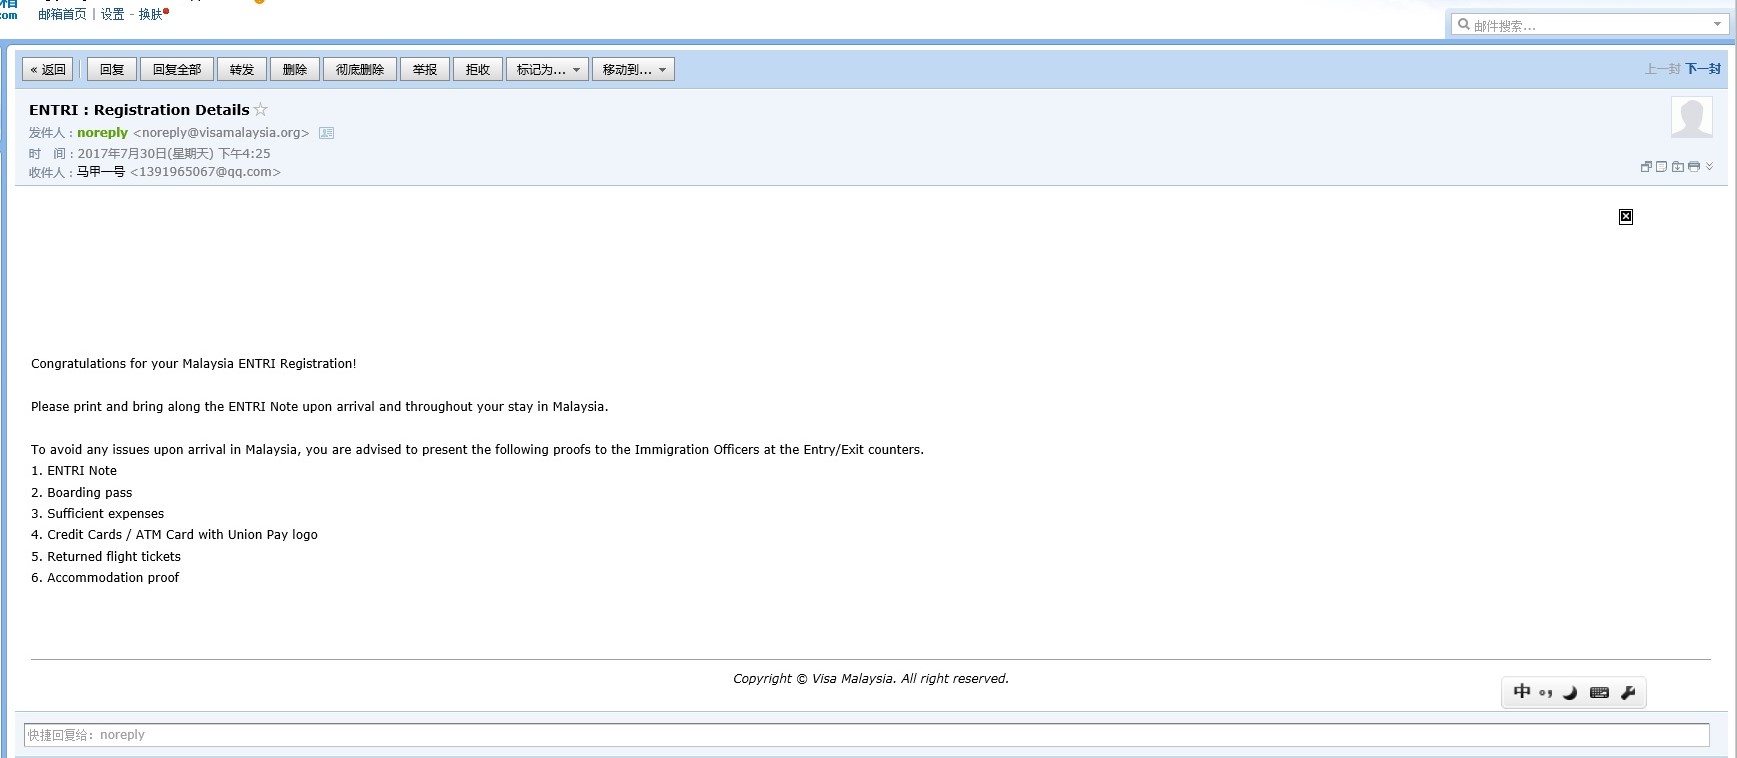This screenshot has height=758, width=1737.
Task: Click the broken image placeholder in email
Action: click(x=1626, y=217)
